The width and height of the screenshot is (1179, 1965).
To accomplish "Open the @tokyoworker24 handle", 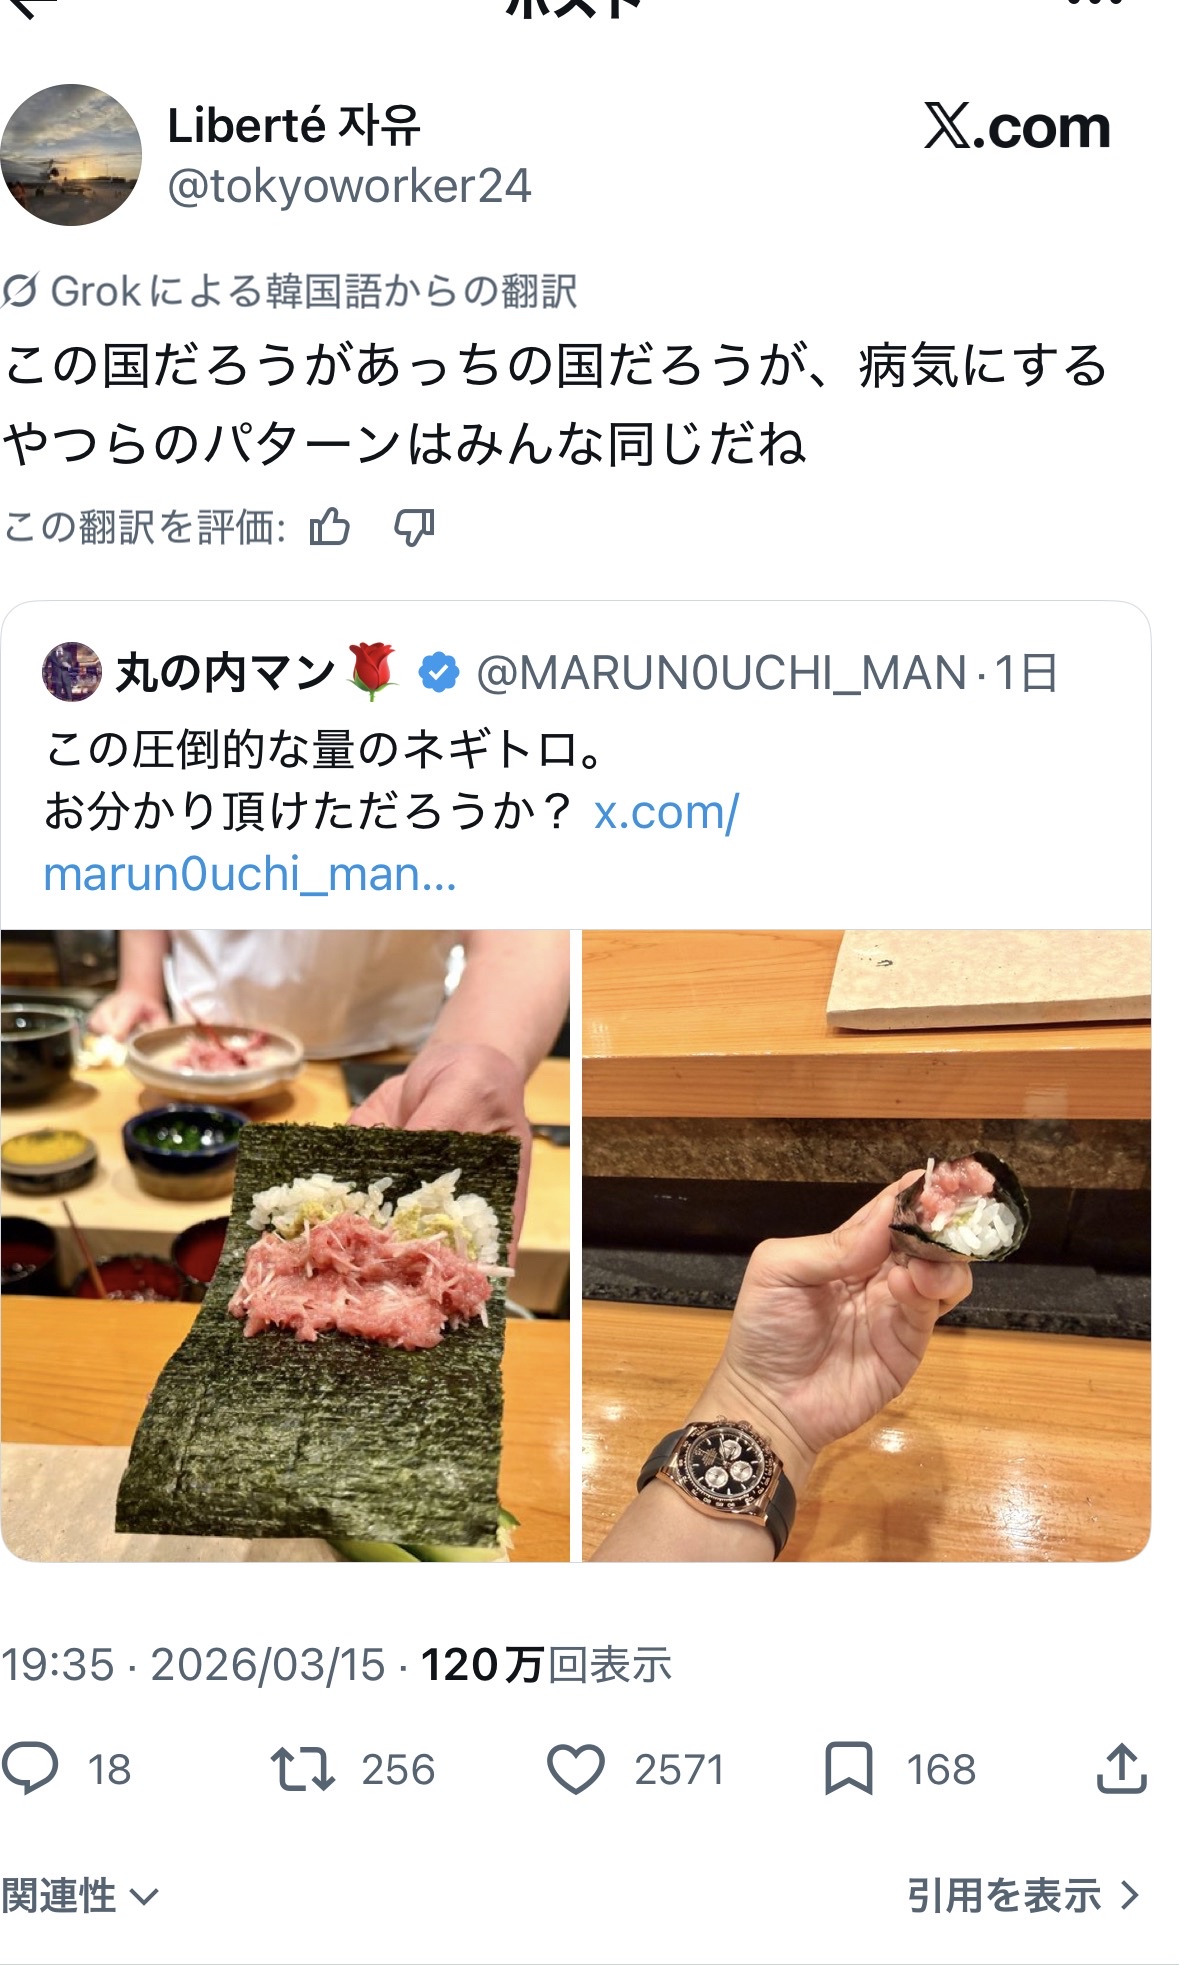I will pyautogui.click(x=349, y=187).
